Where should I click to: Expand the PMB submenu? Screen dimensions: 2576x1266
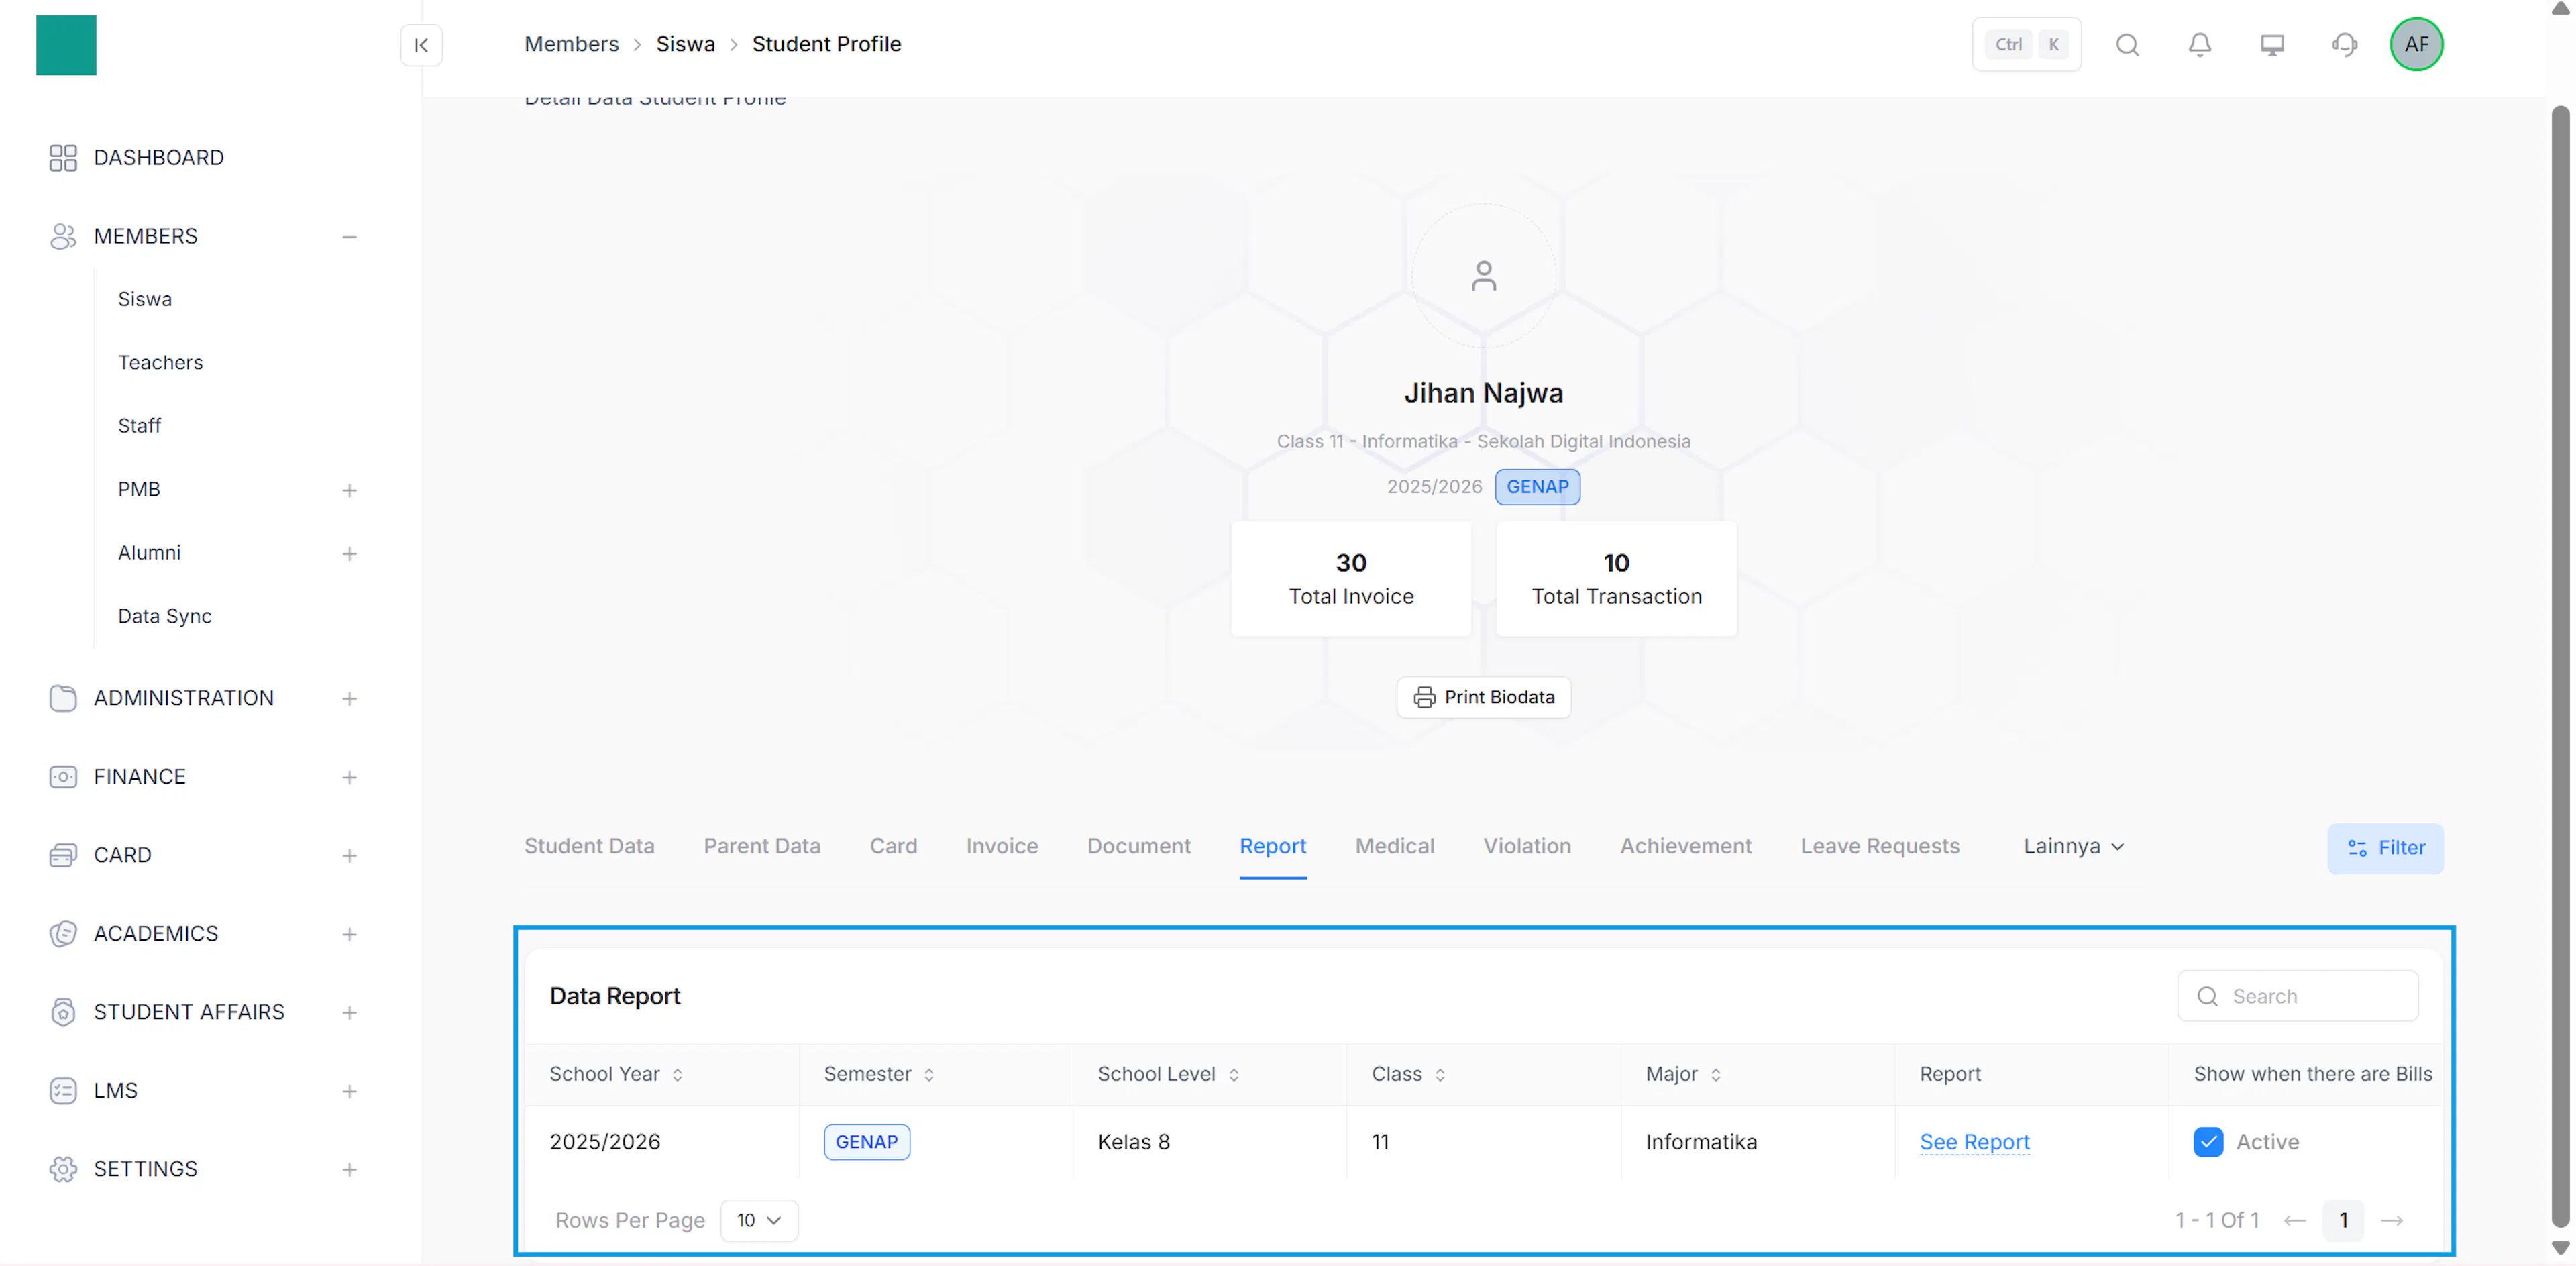pos(349,491)
